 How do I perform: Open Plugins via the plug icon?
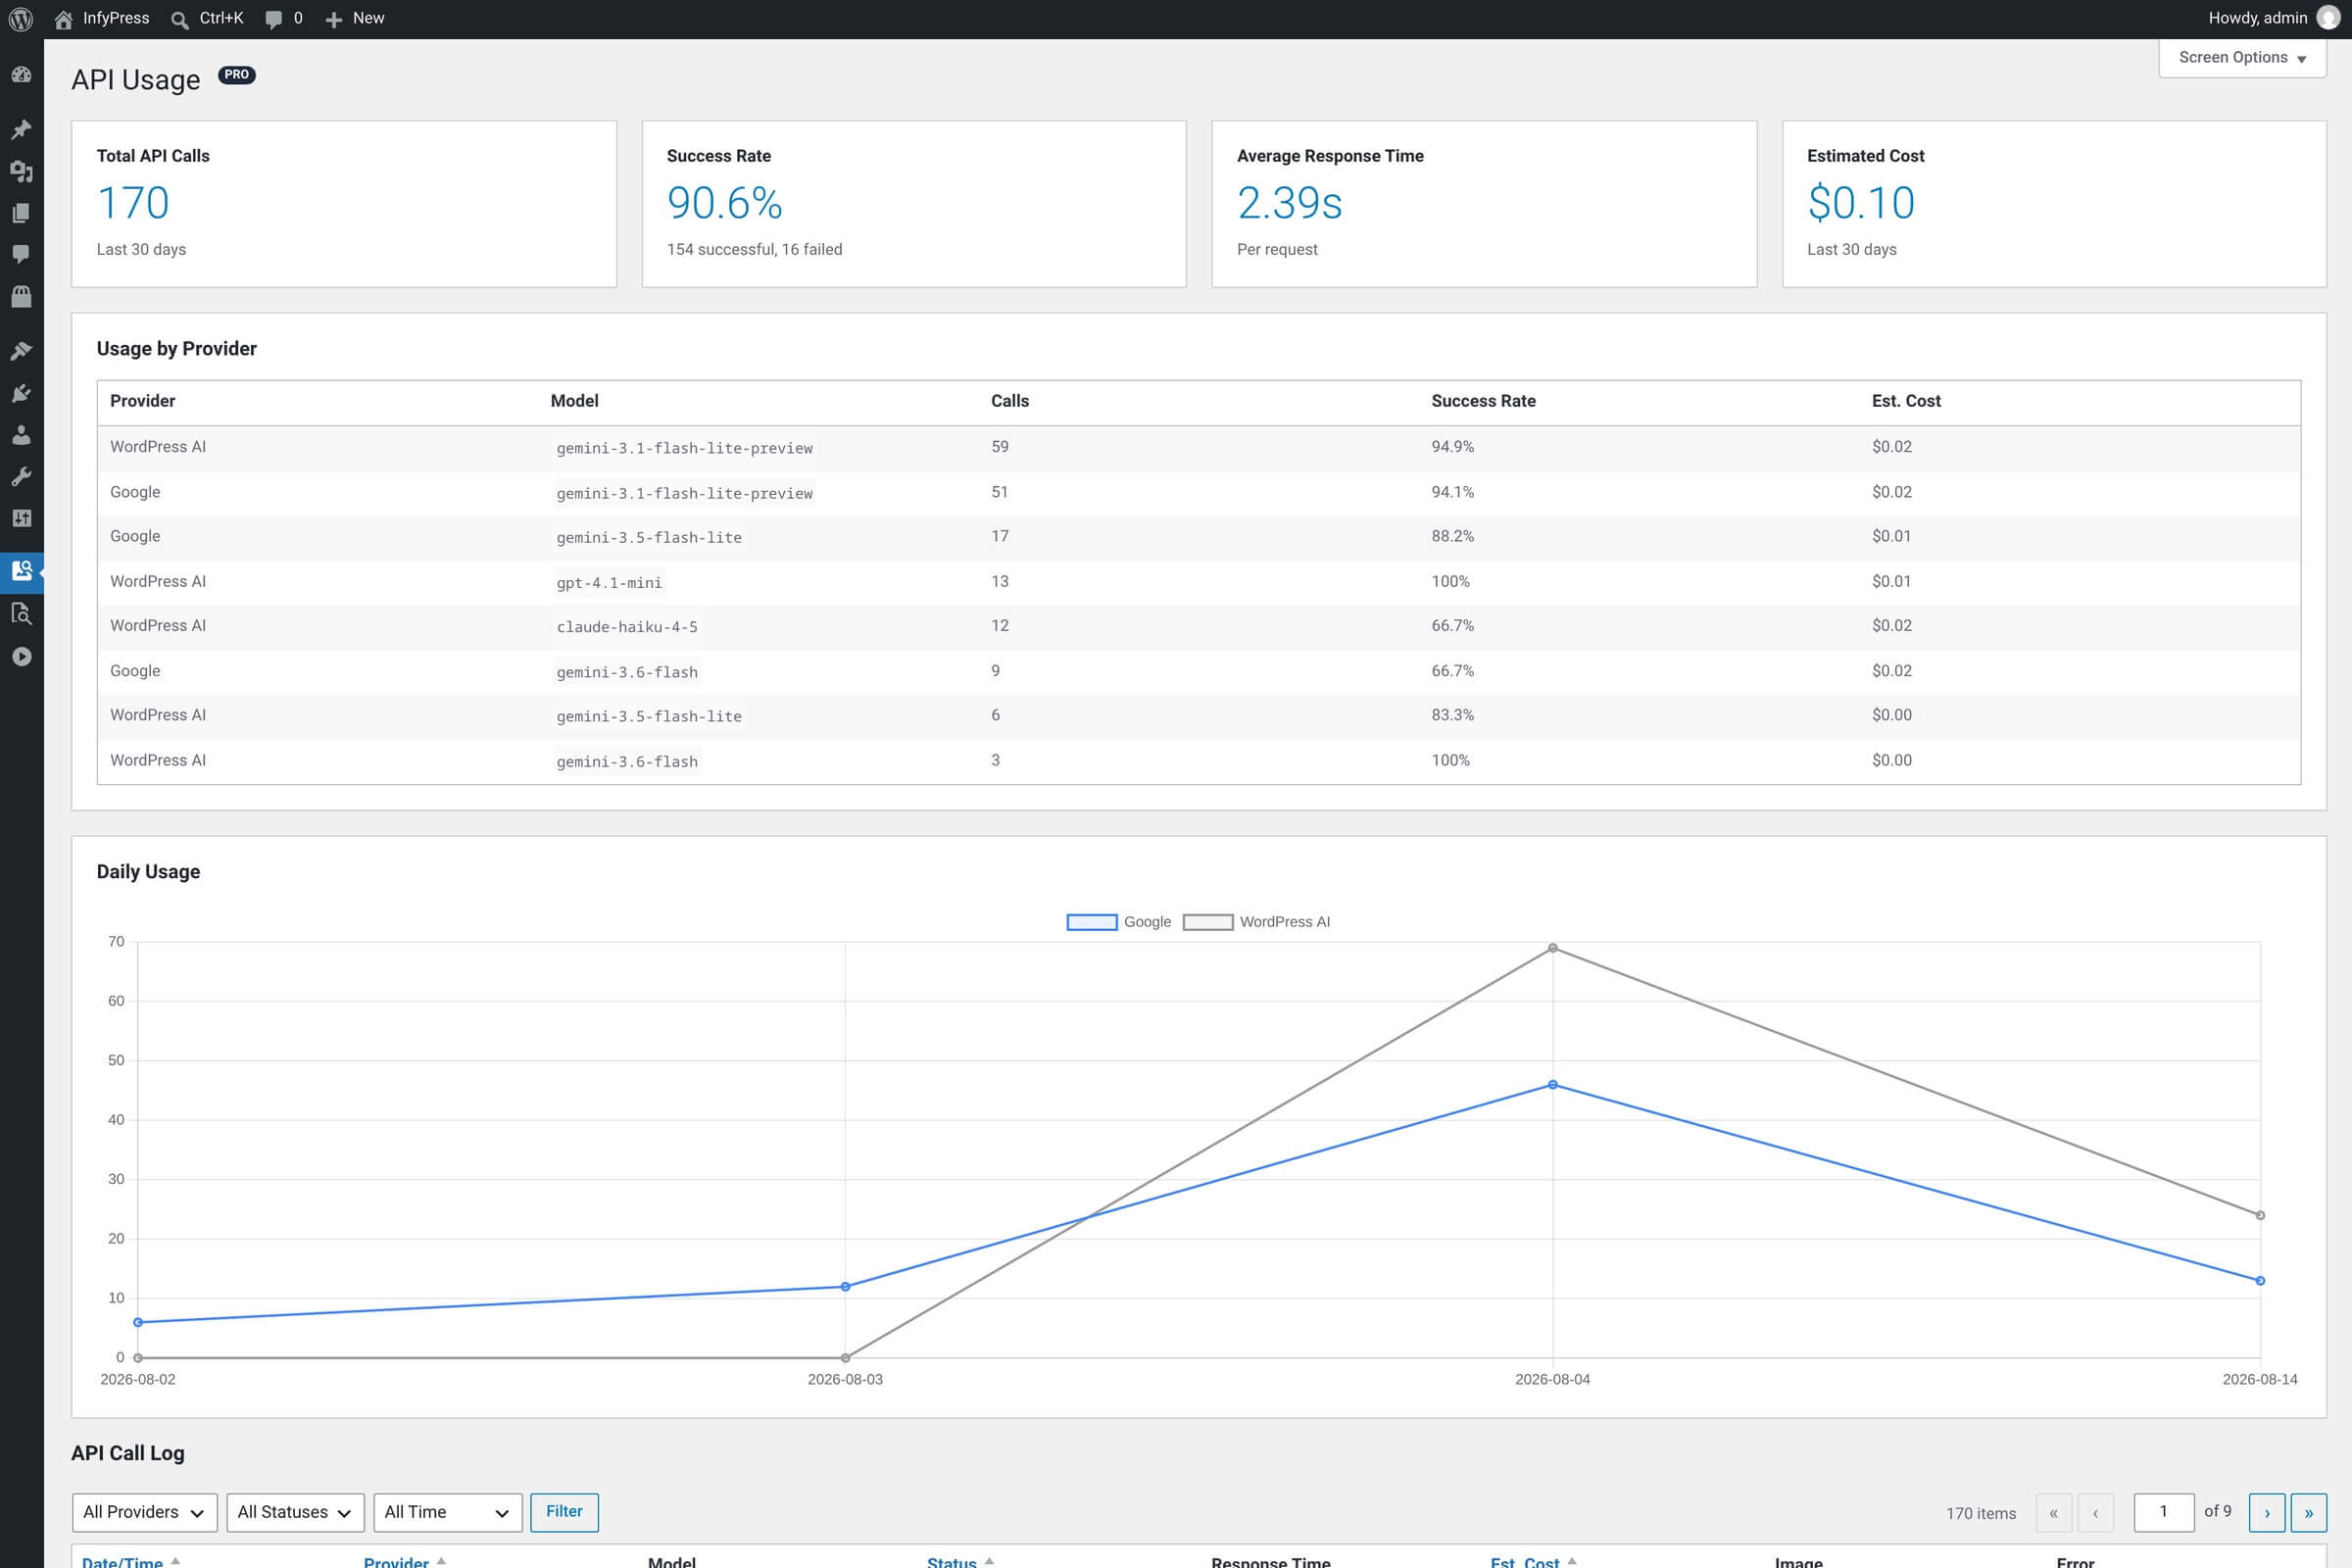[21, 393]
